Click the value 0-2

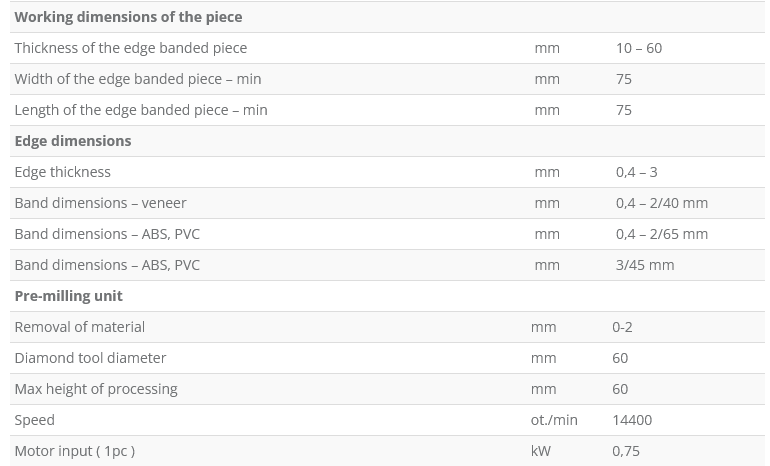pyautogui.click(x=622, y=327)
